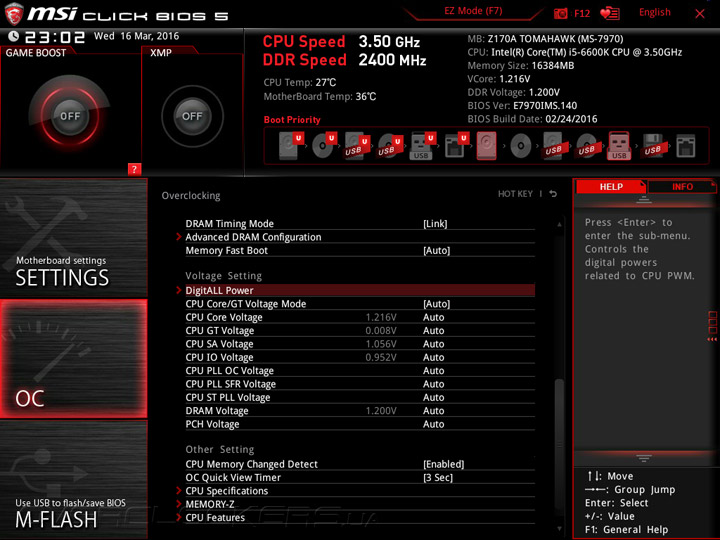The height and width of the screenshot is (540, 720).
Task: Select PCH Voltage Auto field
Action: click(x=433, y=424)
